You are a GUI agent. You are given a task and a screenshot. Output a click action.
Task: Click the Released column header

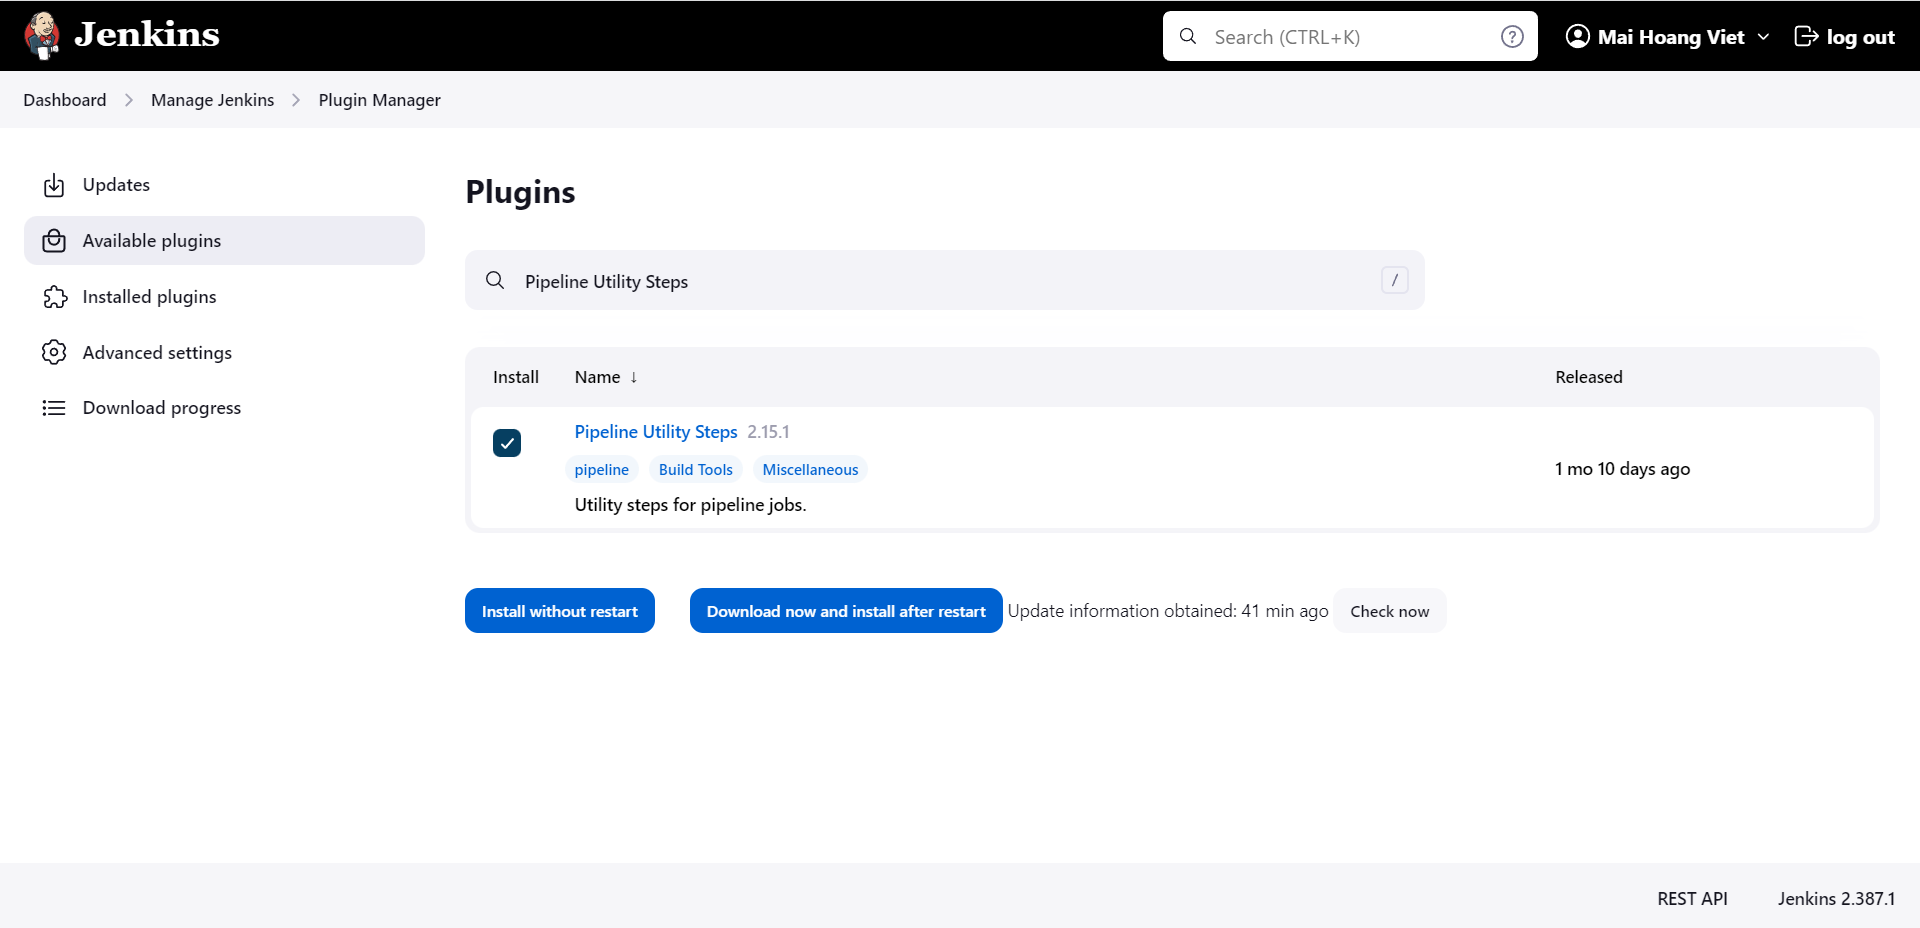pyautogui.click(x=1588, y=377)
